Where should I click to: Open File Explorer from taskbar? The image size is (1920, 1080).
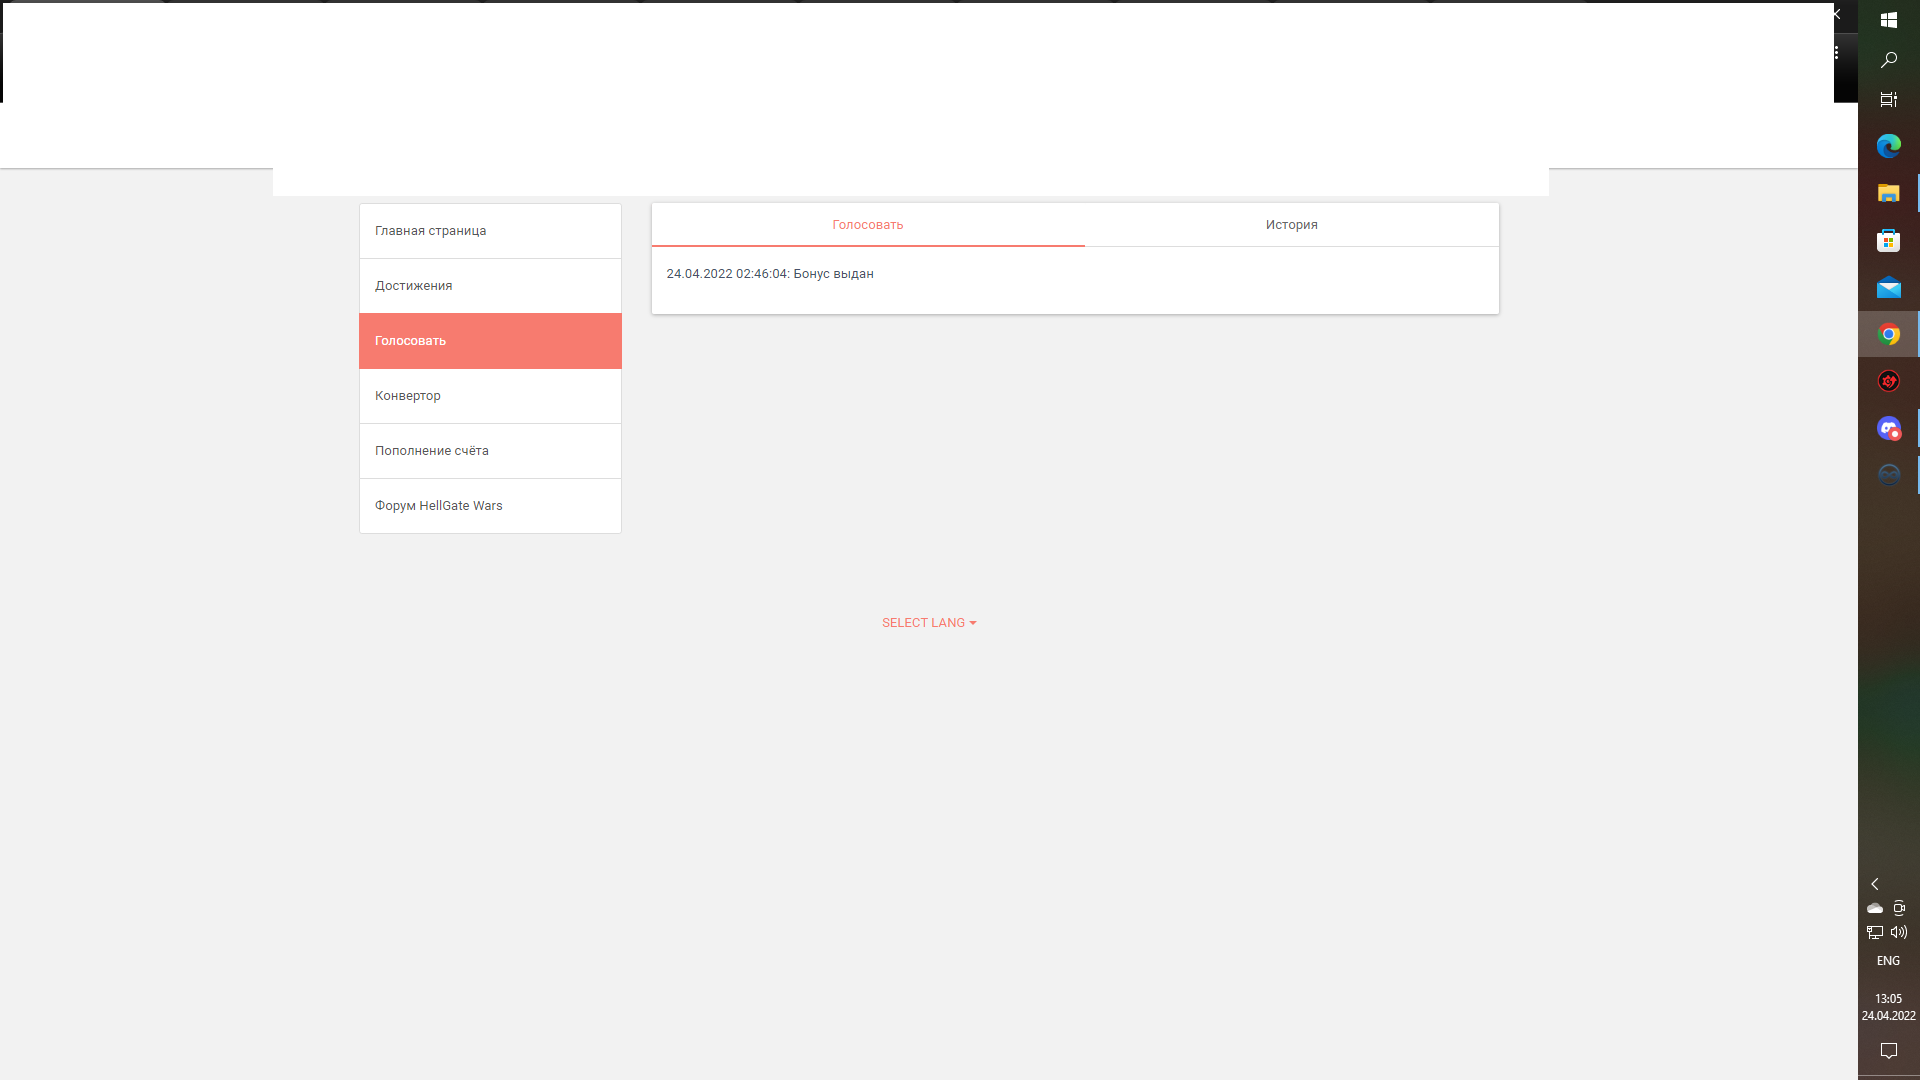click(1888, 193)
